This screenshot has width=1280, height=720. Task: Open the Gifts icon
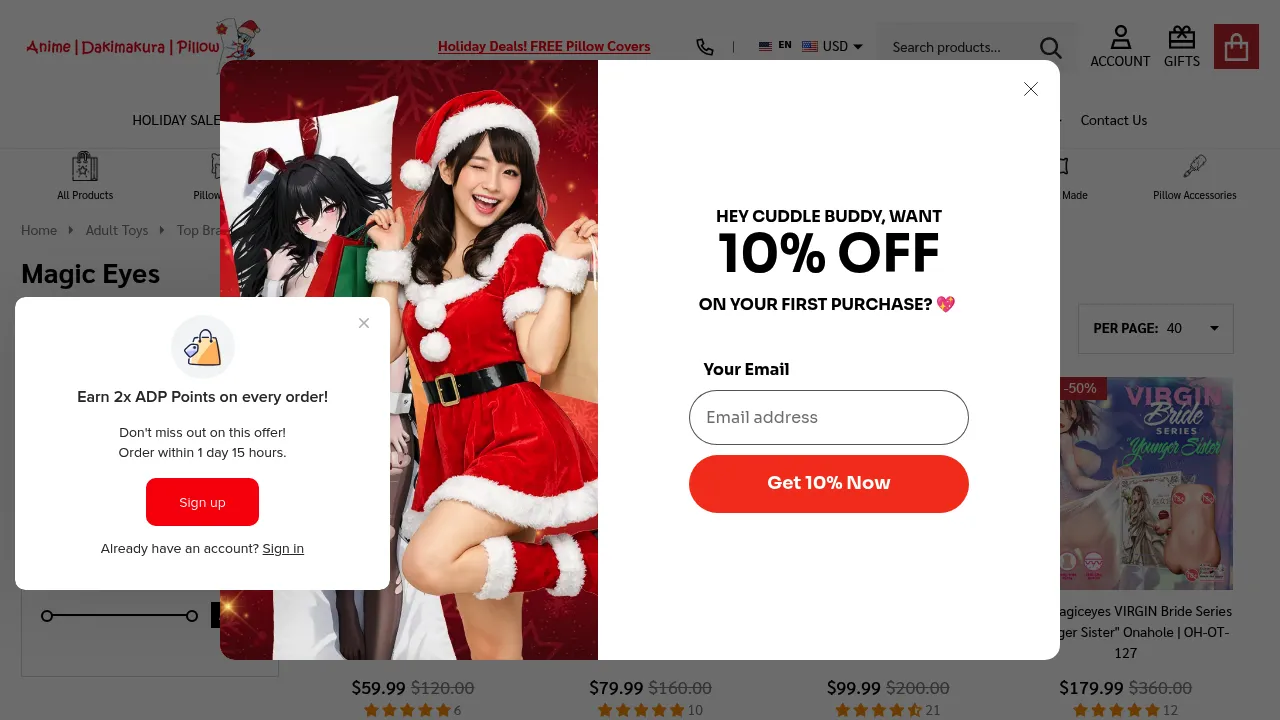[1182, 46]
